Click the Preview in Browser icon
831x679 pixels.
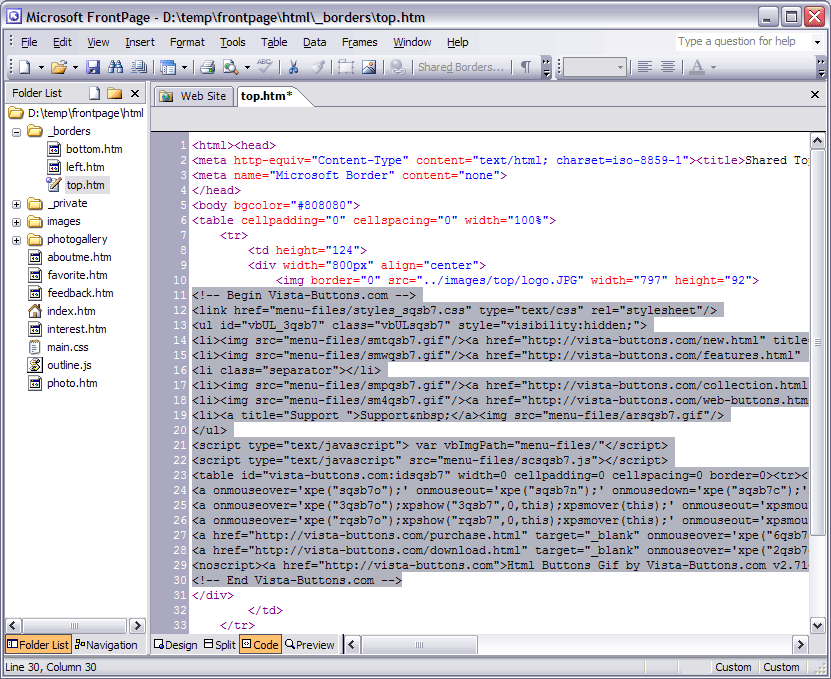[x=231, y=67]
